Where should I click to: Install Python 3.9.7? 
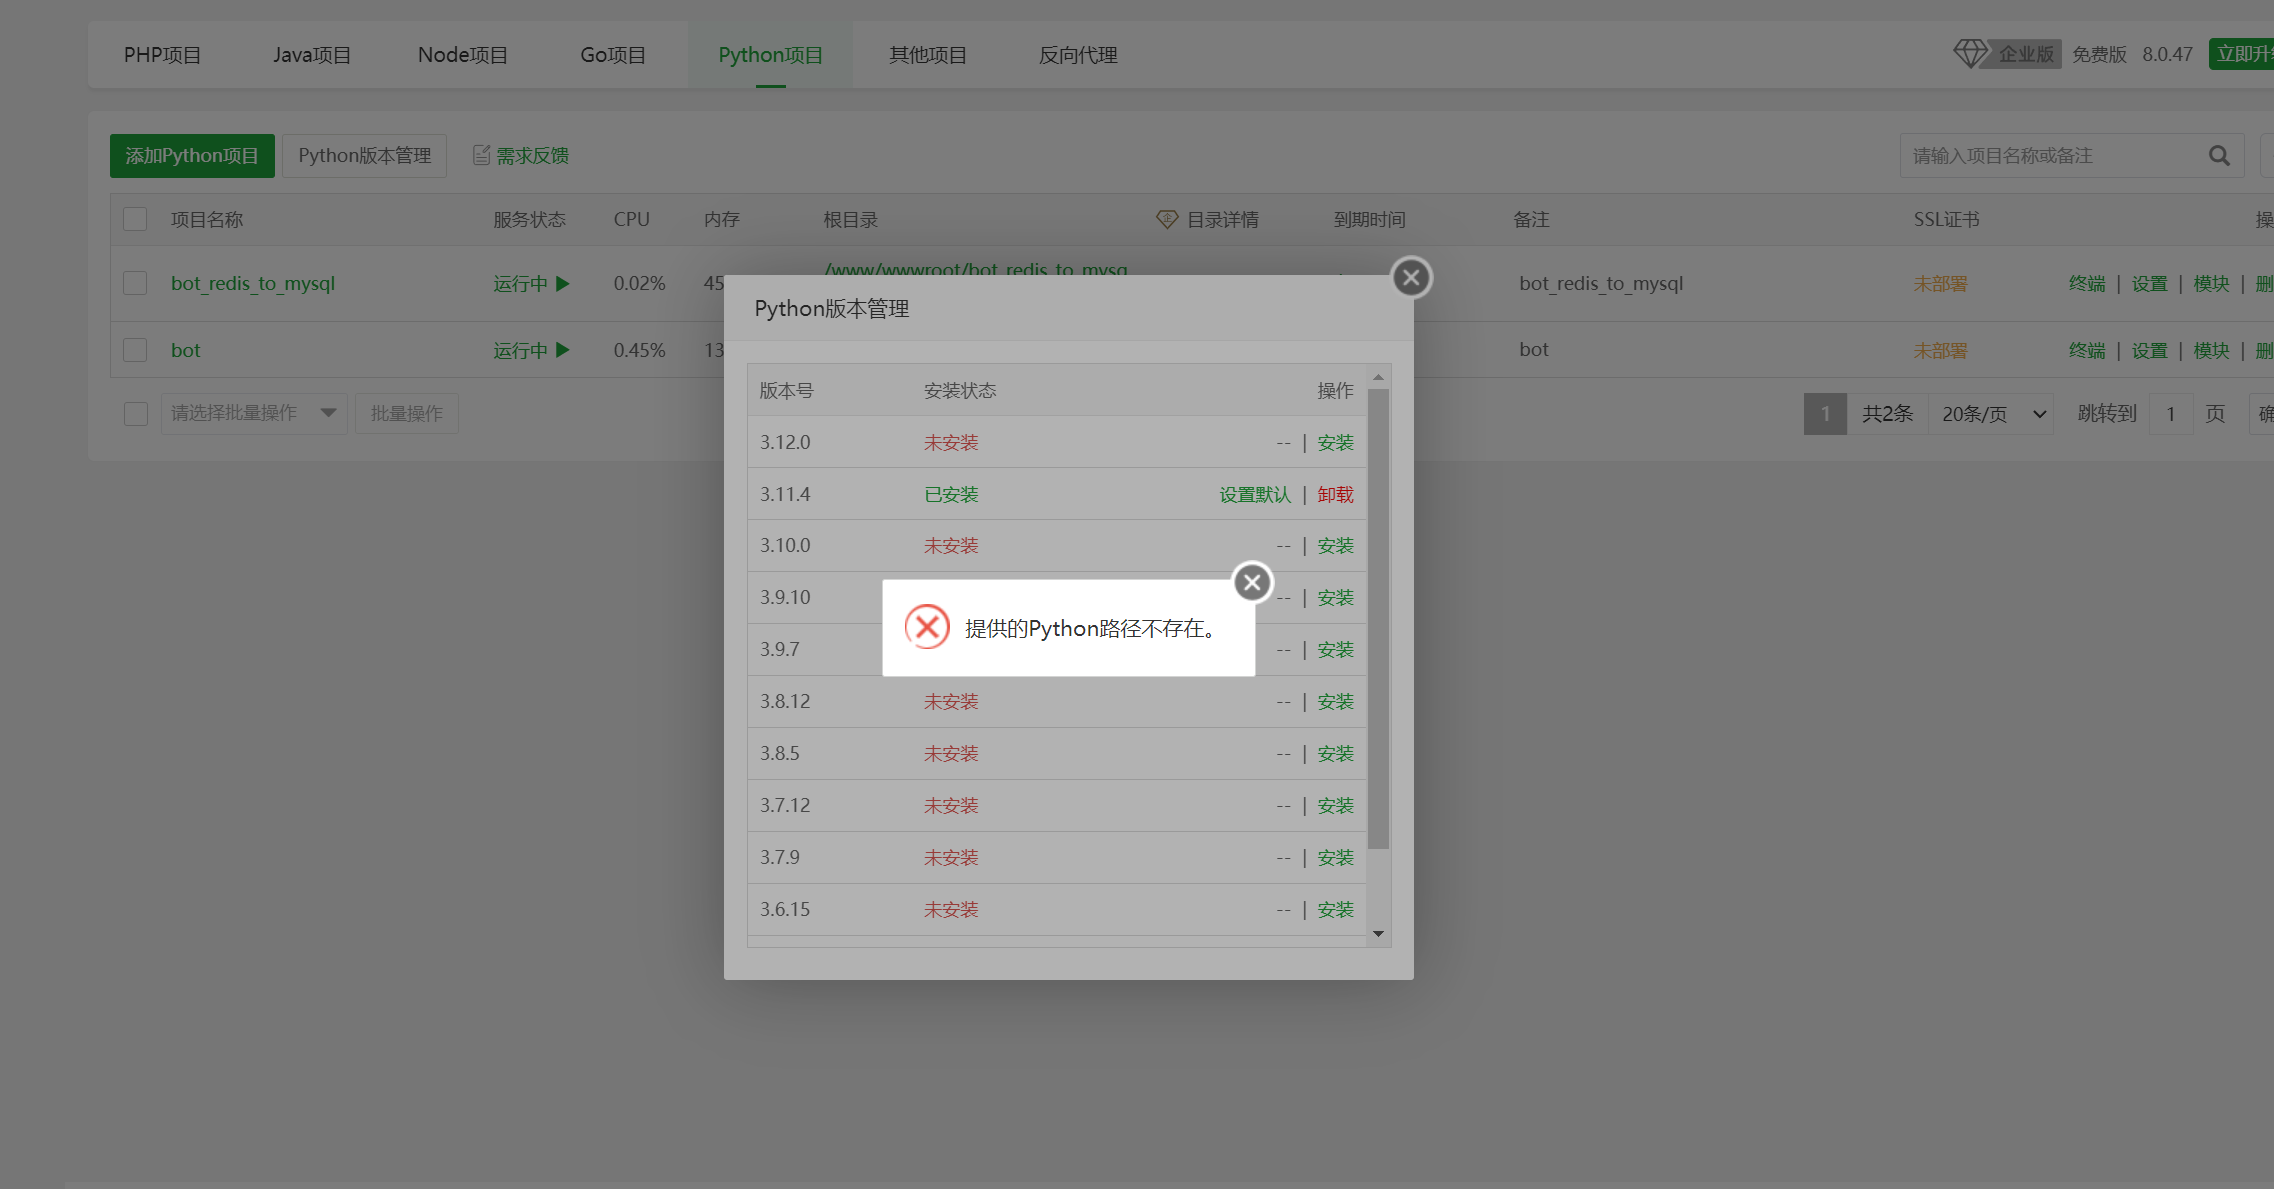tap(1335, 649)
